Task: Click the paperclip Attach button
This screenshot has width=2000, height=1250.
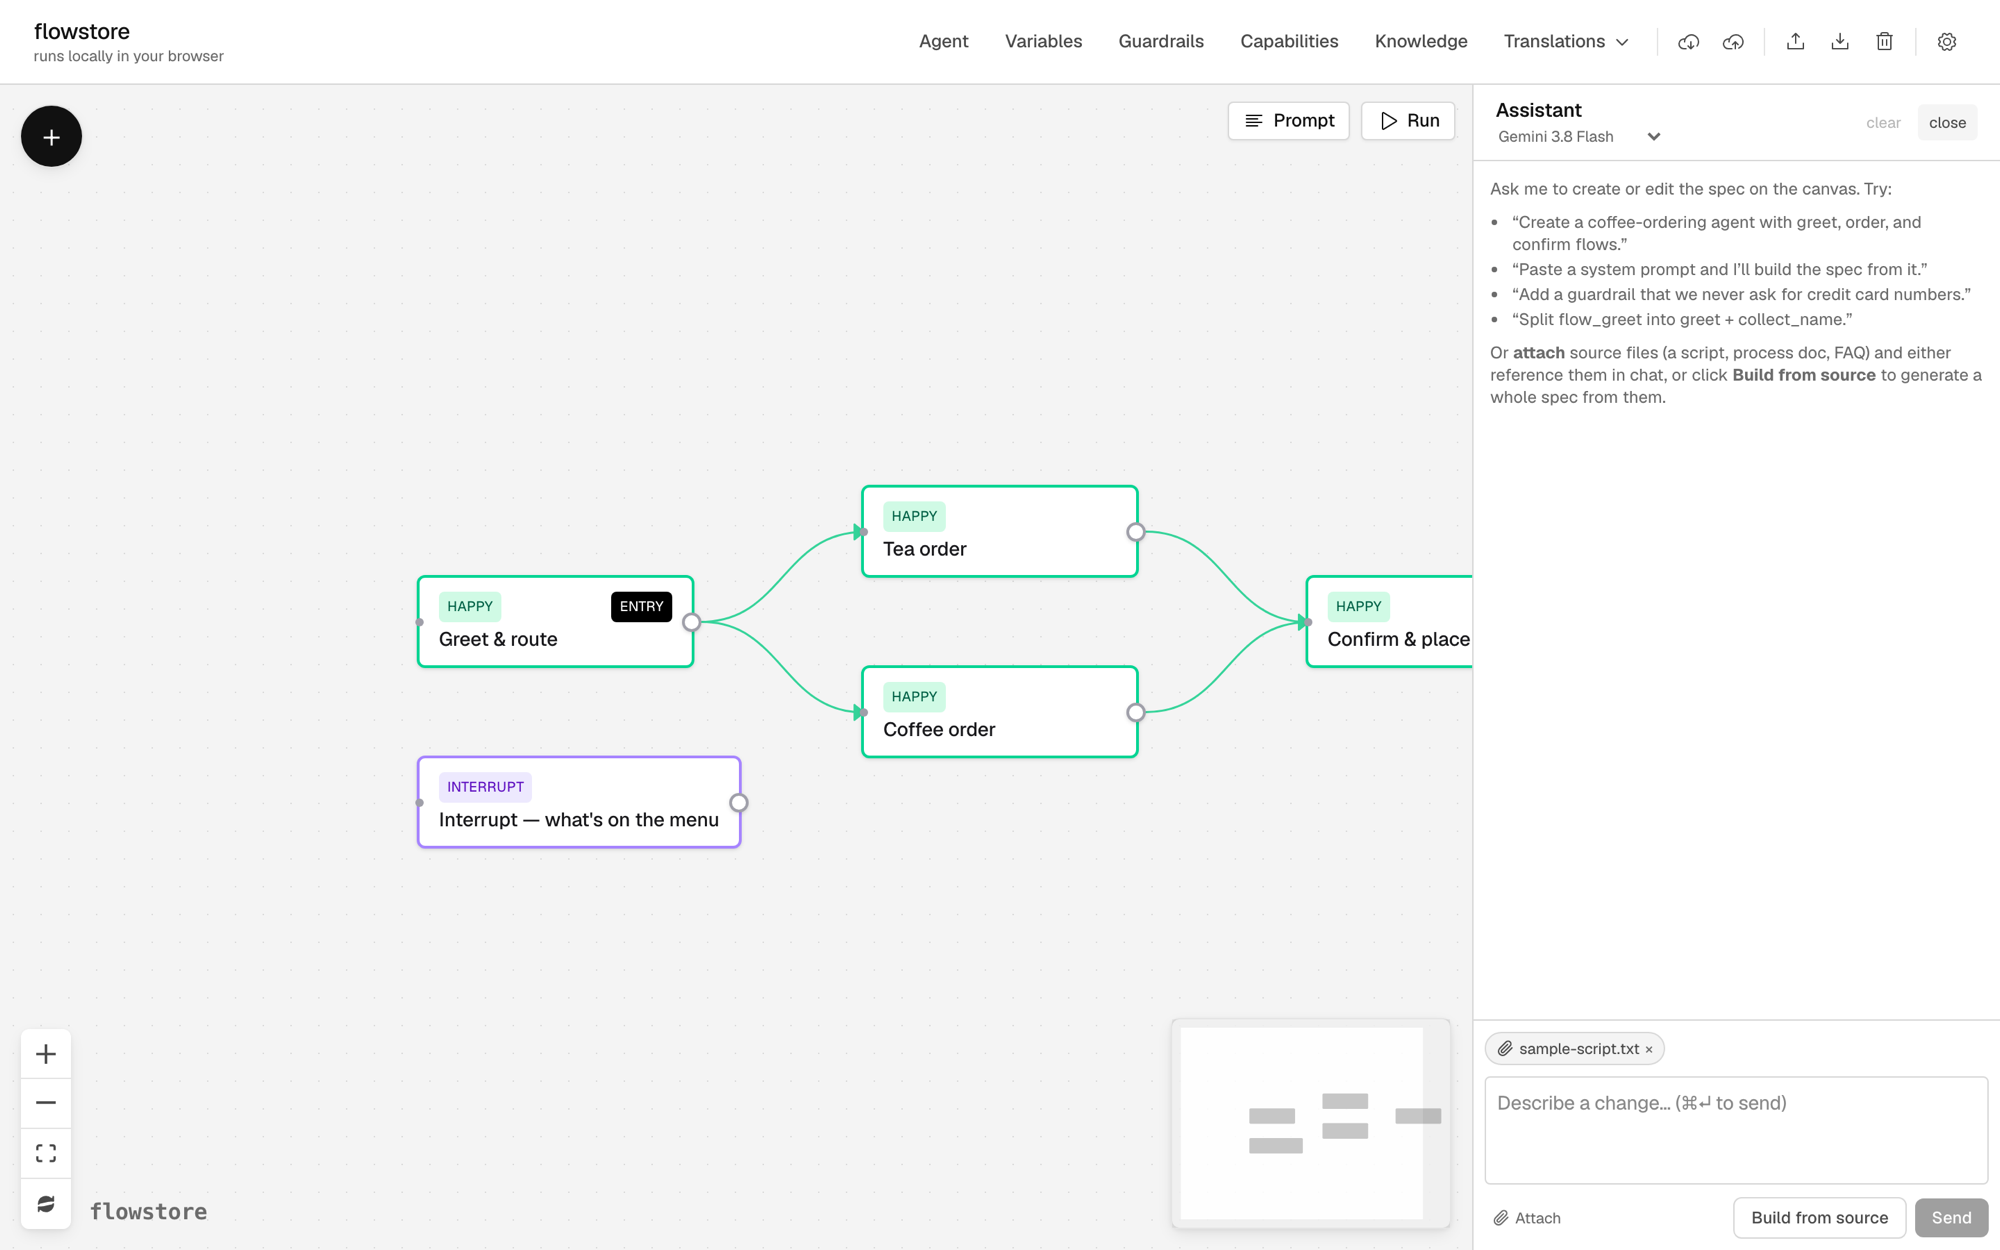Action: (x=1527, y=1218)
